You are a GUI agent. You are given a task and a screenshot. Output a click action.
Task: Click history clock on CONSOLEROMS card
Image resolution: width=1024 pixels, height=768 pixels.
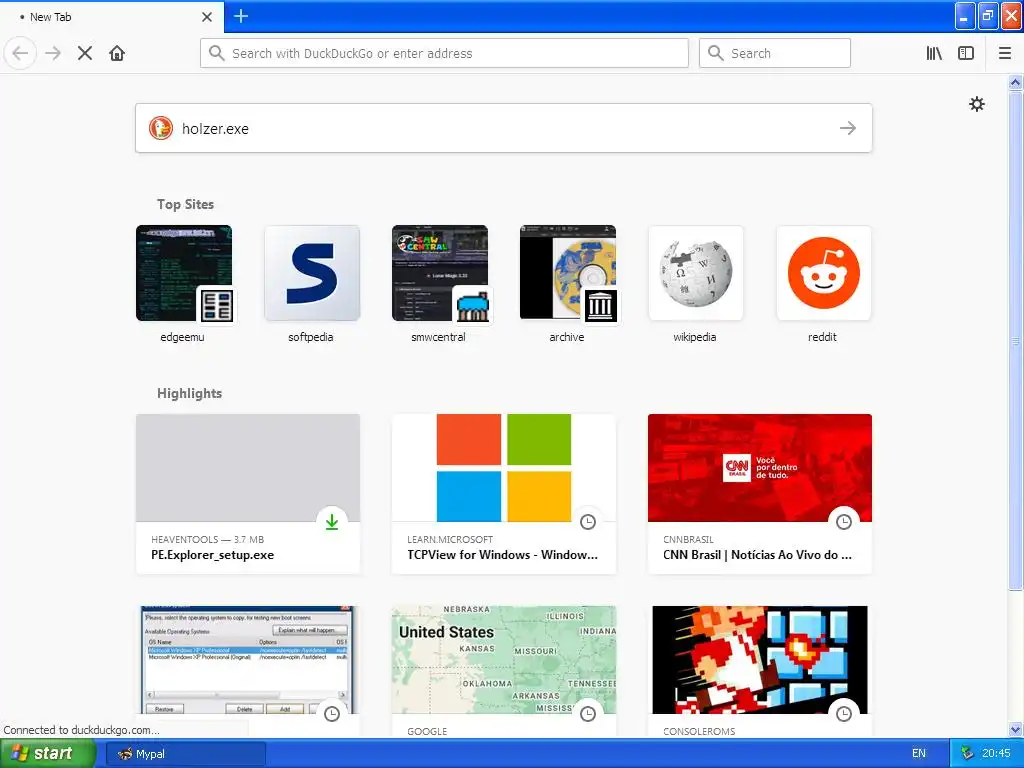[x=844, y=714]
